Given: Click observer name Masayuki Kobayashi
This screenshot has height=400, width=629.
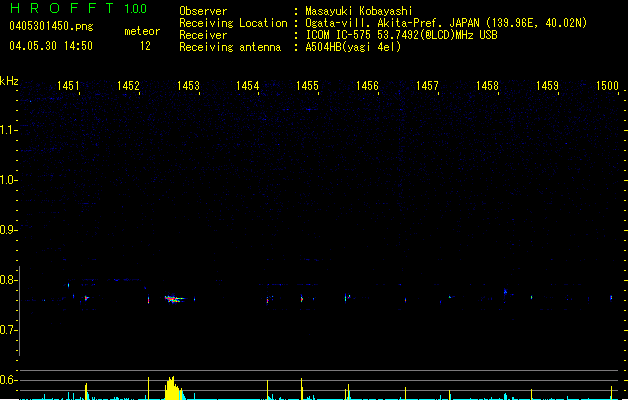Looking at the screenshot, I should (x=359, y=11).
